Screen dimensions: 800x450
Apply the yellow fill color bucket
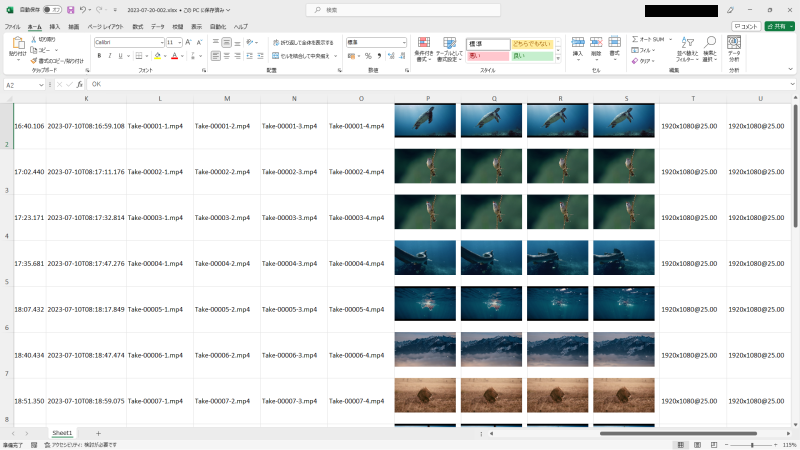pos(158,56)
